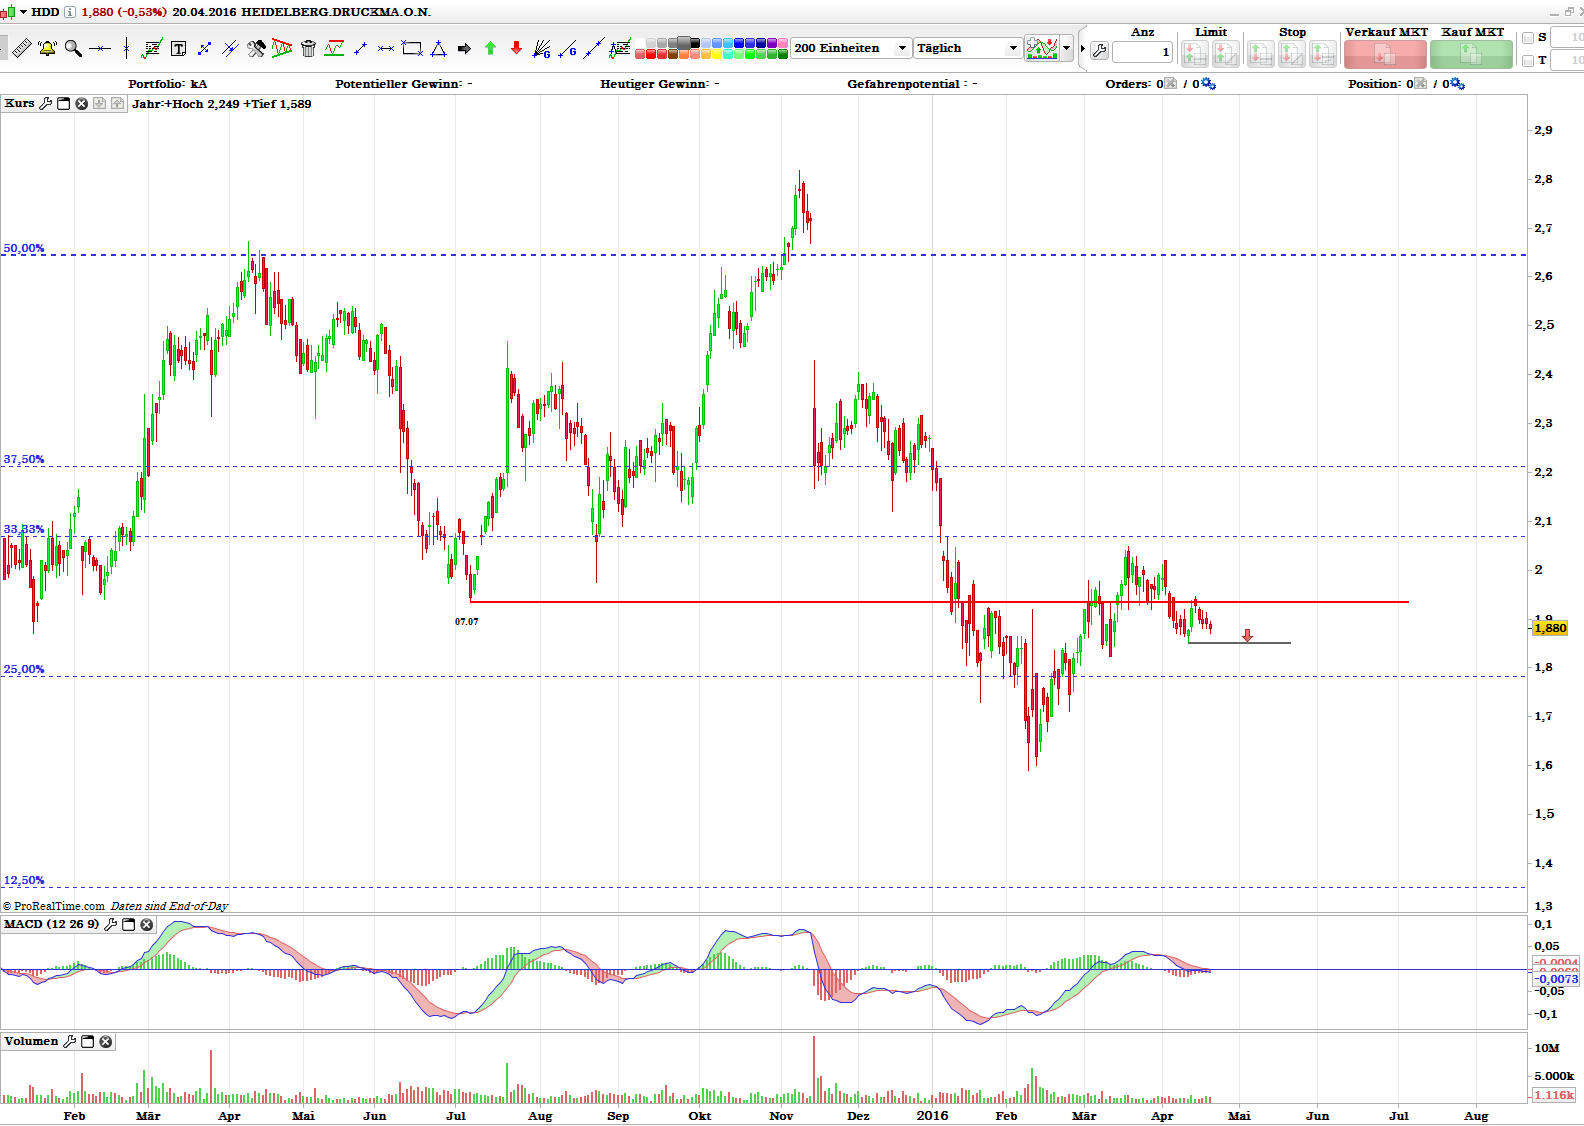Open the position gear settings icon

(1457, 84)
